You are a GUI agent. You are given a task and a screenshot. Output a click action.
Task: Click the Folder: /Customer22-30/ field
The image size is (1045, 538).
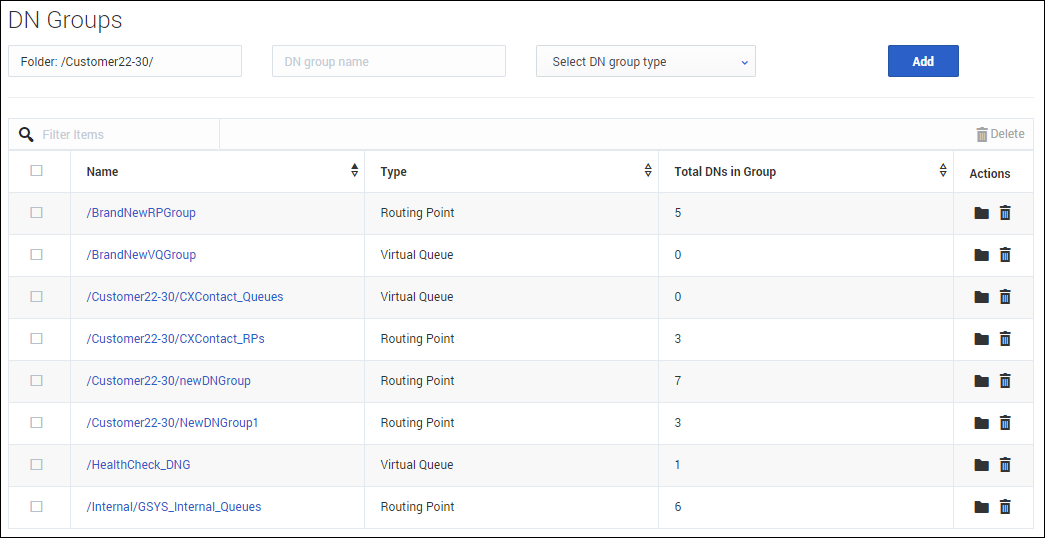click(x=125, y=62)
